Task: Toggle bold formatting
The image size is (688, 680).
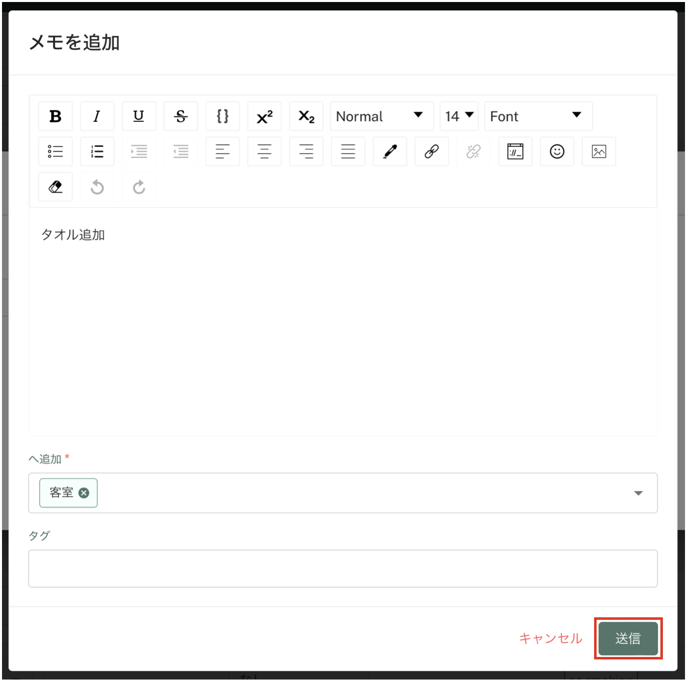Action: click(x=55, y=116)
